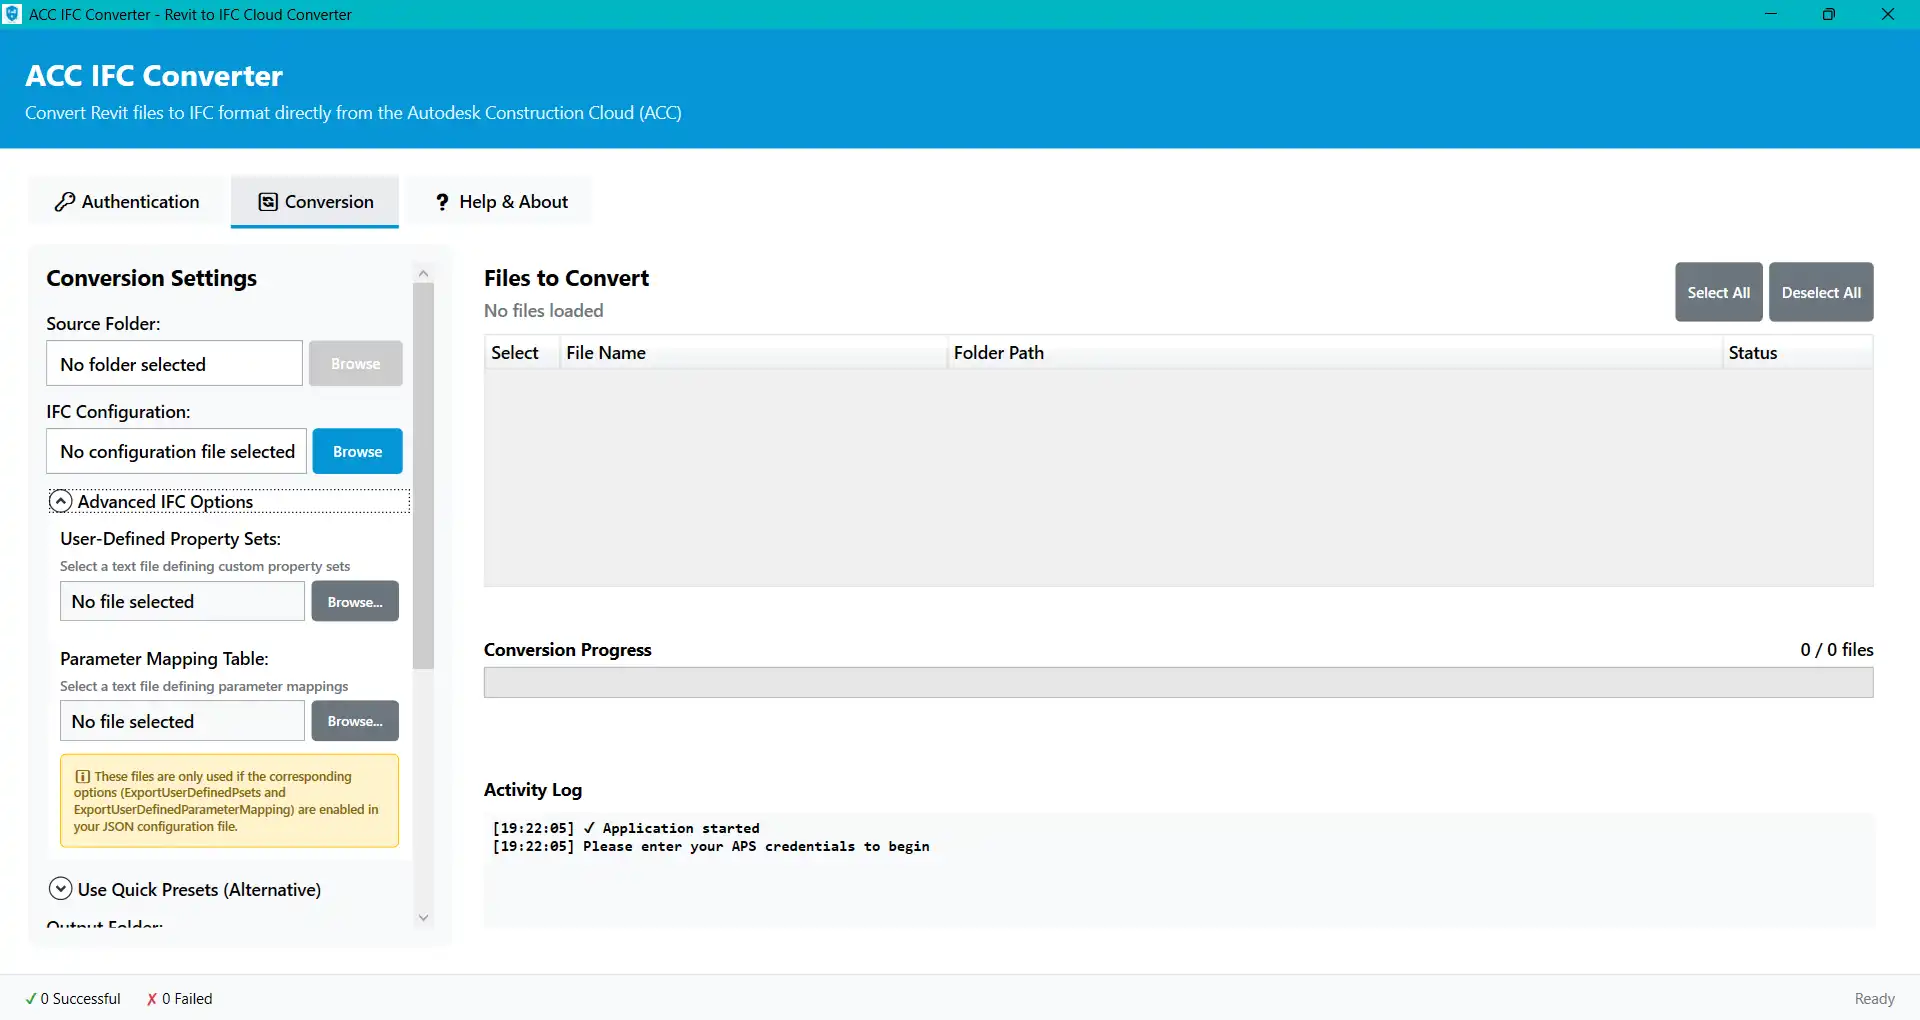This screenshot has width=1920, height=1020.
Task: Click the key icon on Authentication tab
Action: tap(65, 202)
